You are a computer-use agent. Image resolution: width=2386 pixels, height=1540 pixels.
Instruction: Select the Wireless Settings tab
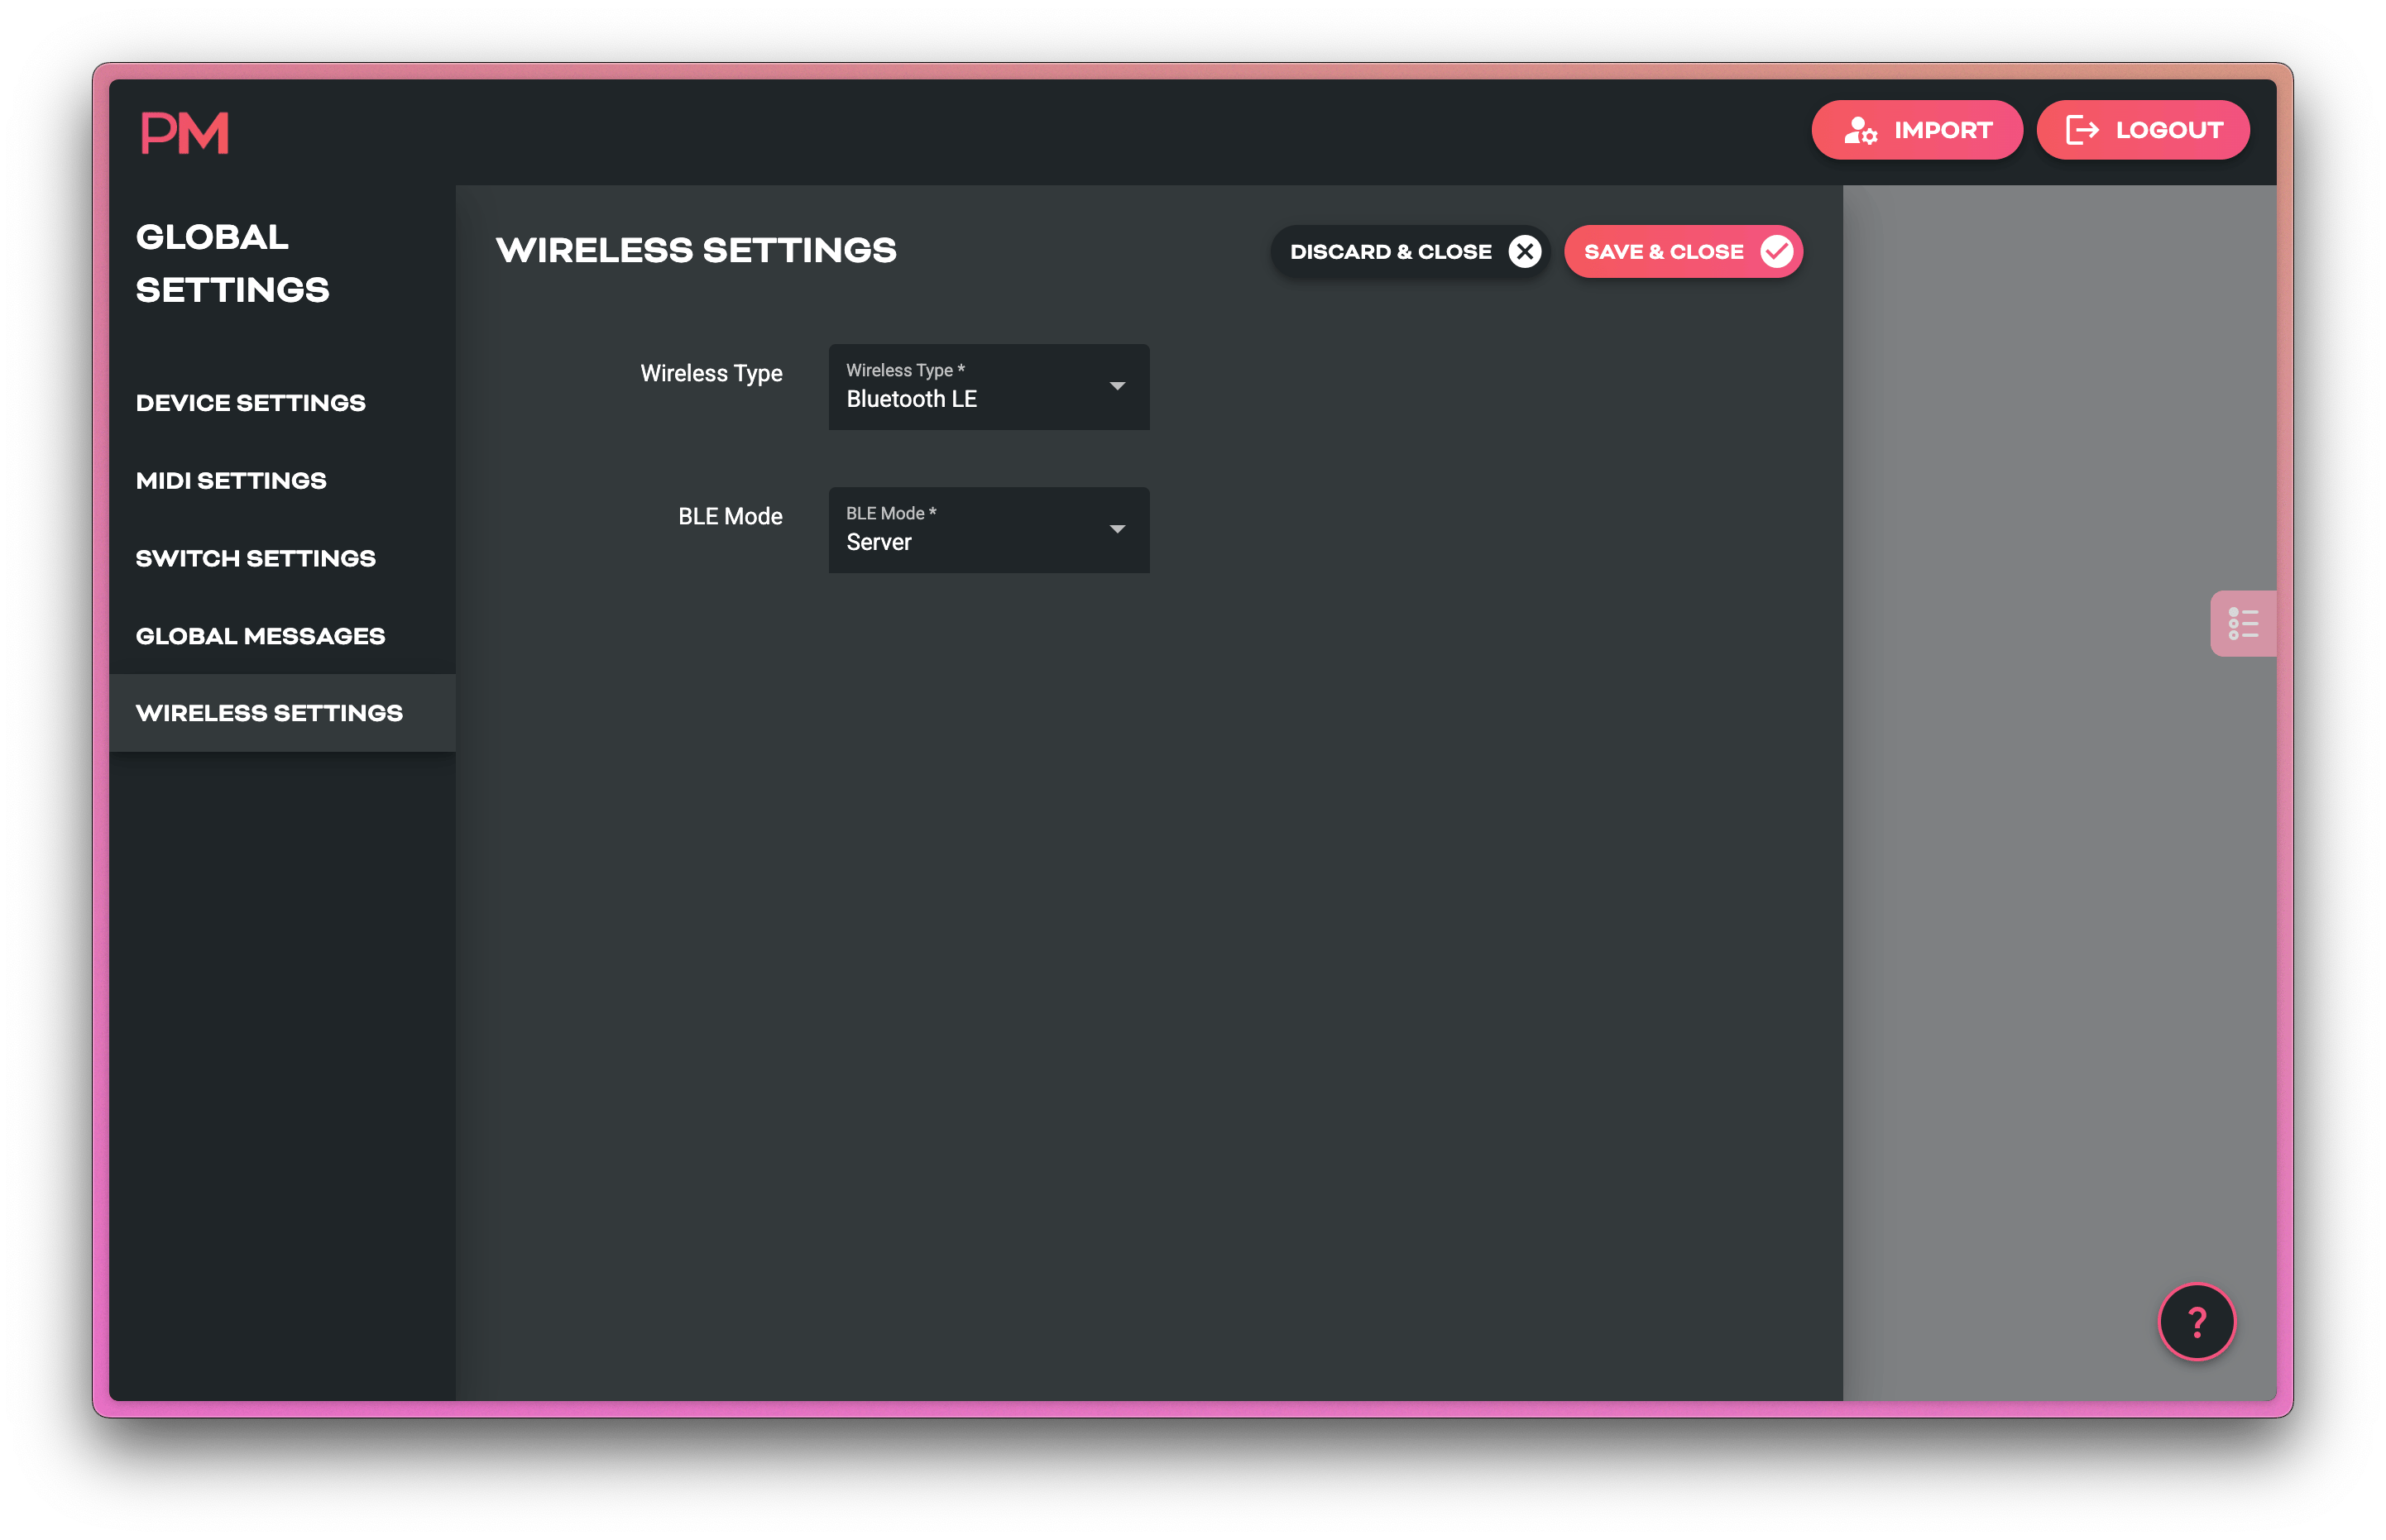coord(270,712)
